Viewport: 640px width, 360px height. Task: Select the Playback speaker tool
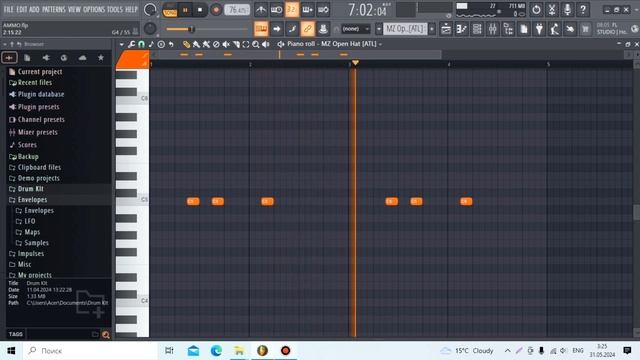tap(266, 44)
